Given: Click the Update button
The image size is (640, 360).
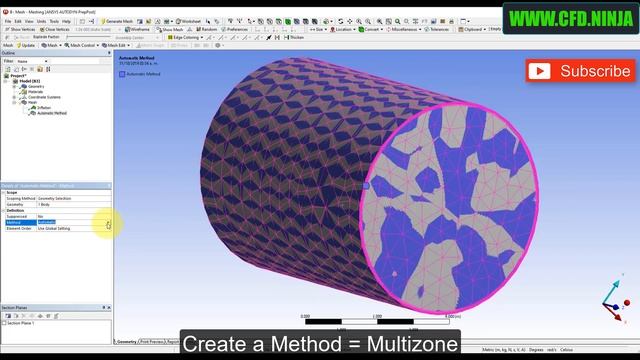Looking at the screenshot, I should [x=26, y=45].
